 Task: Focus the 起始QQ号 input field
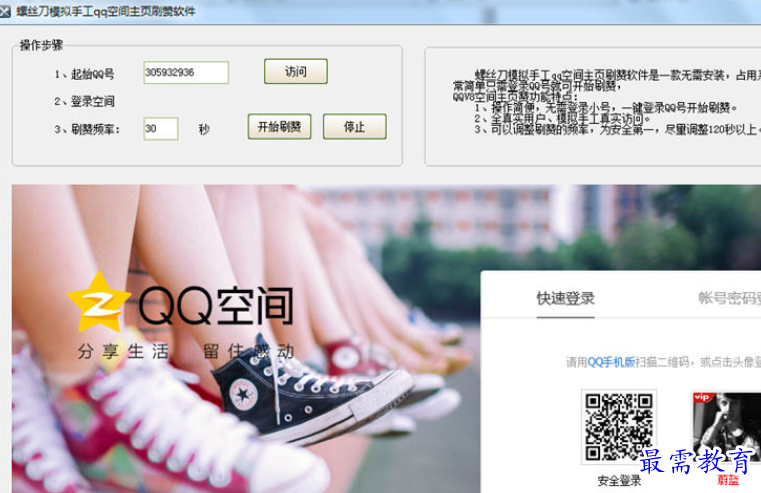point(186,72)
